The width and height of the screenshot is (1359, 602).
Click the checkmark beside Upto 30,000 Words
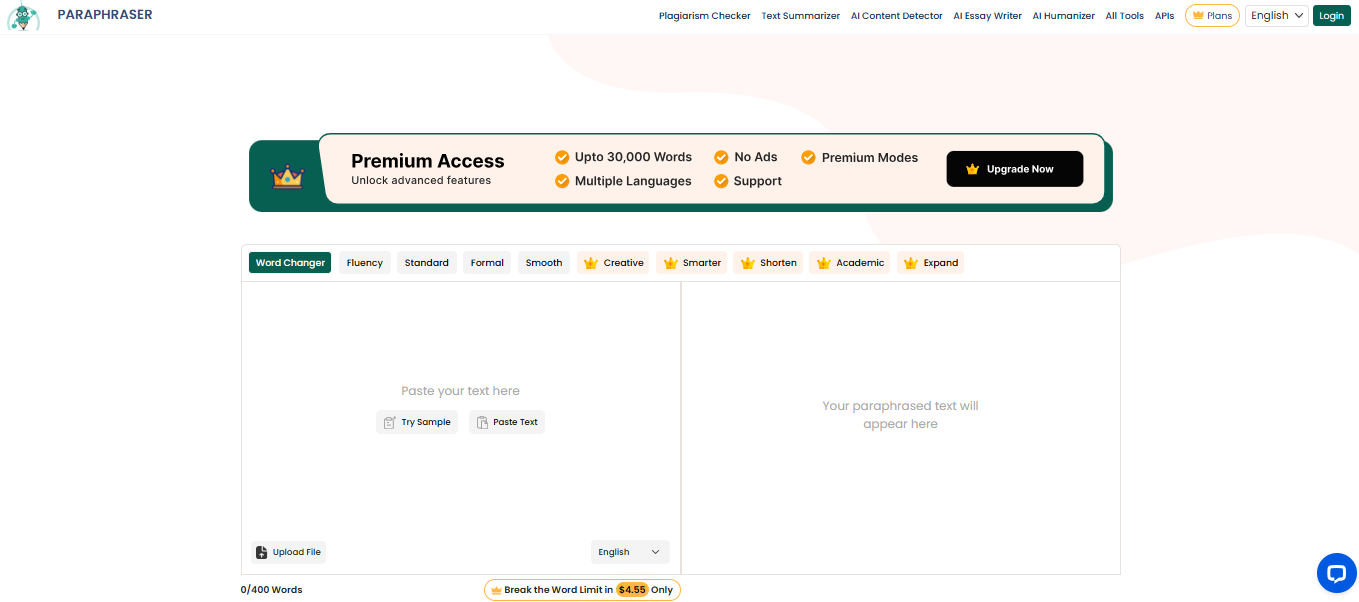tap(562, 157)
